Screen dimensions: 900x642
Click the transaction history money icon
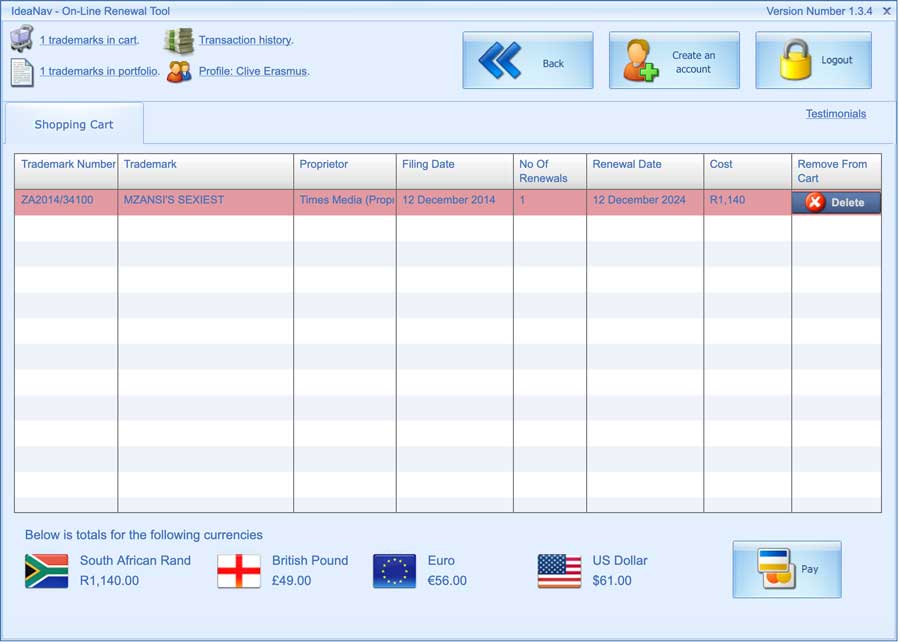click(179, 40)
